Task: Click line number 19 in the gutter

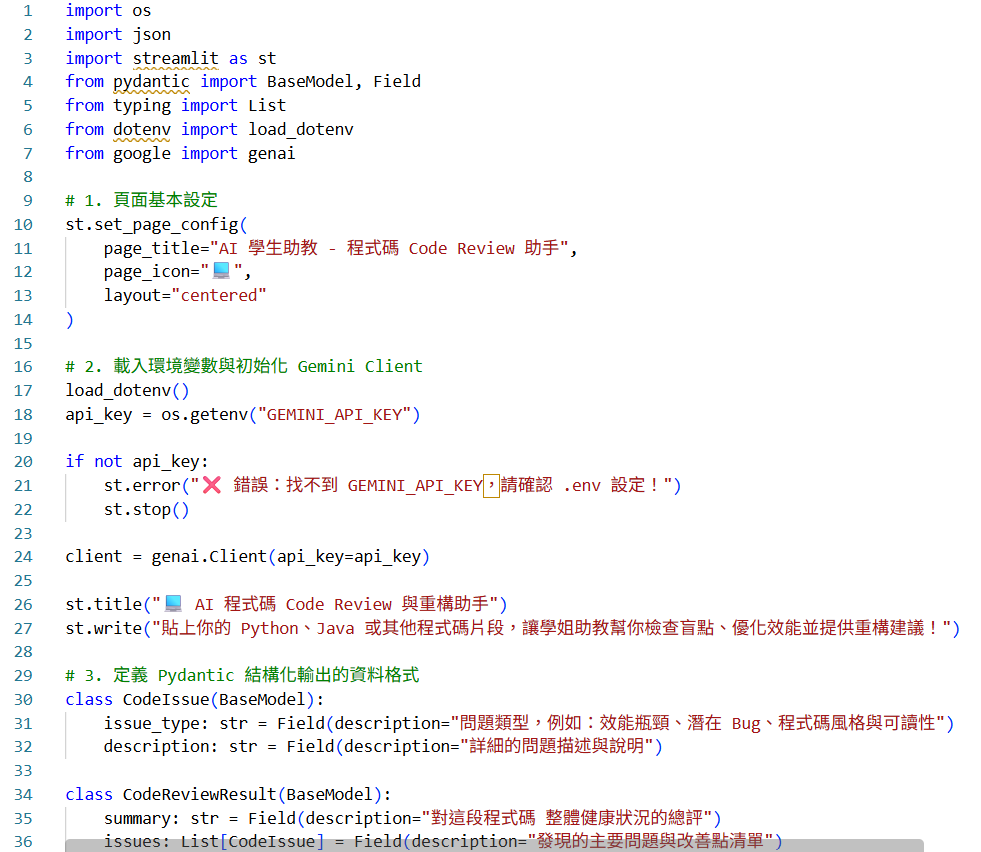Action: [x=23, y=439]
